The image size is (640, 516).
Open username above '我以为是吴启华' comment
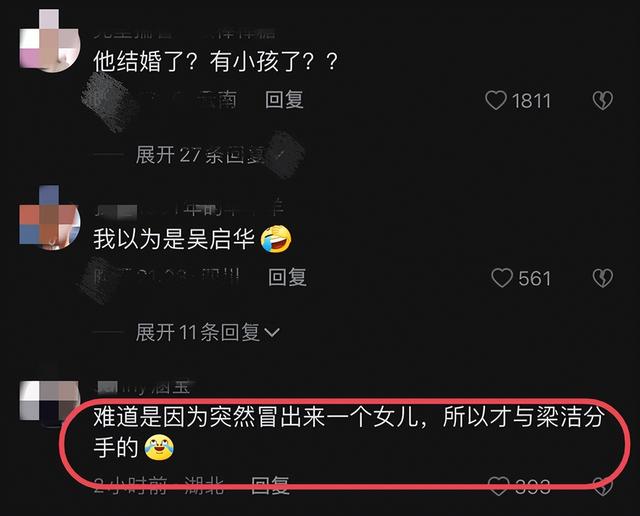click(189, 209)
